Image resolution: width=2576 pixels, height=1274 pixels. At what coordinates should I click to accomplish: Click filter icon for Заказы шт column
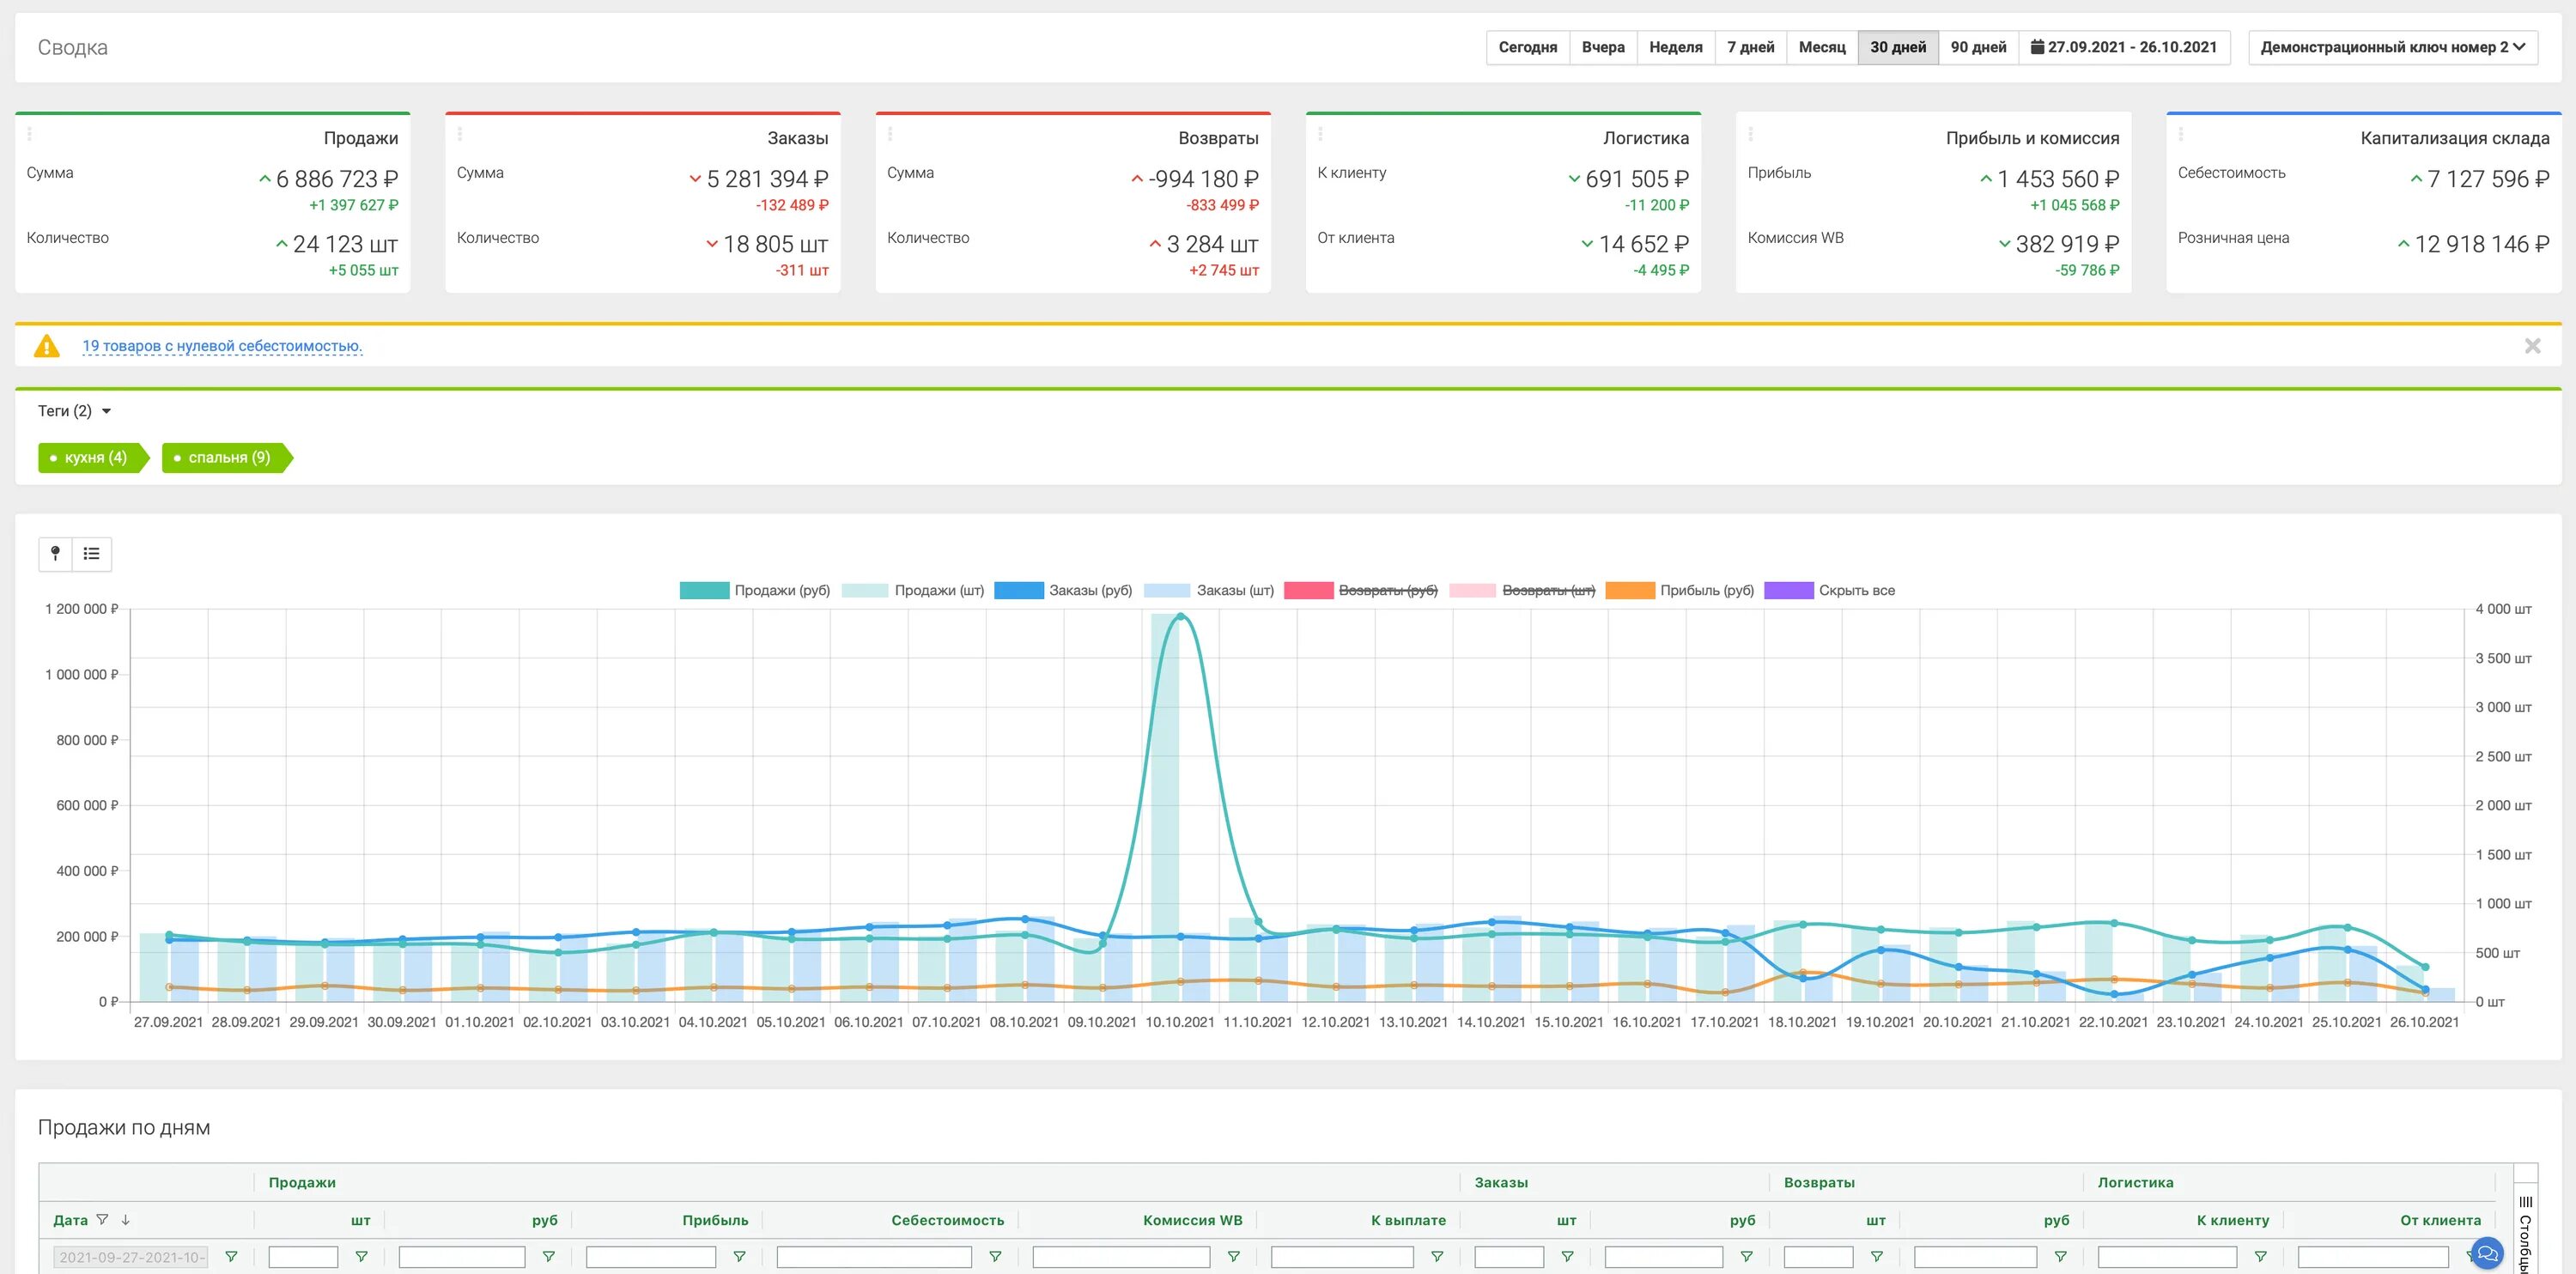(1568, 1257)
